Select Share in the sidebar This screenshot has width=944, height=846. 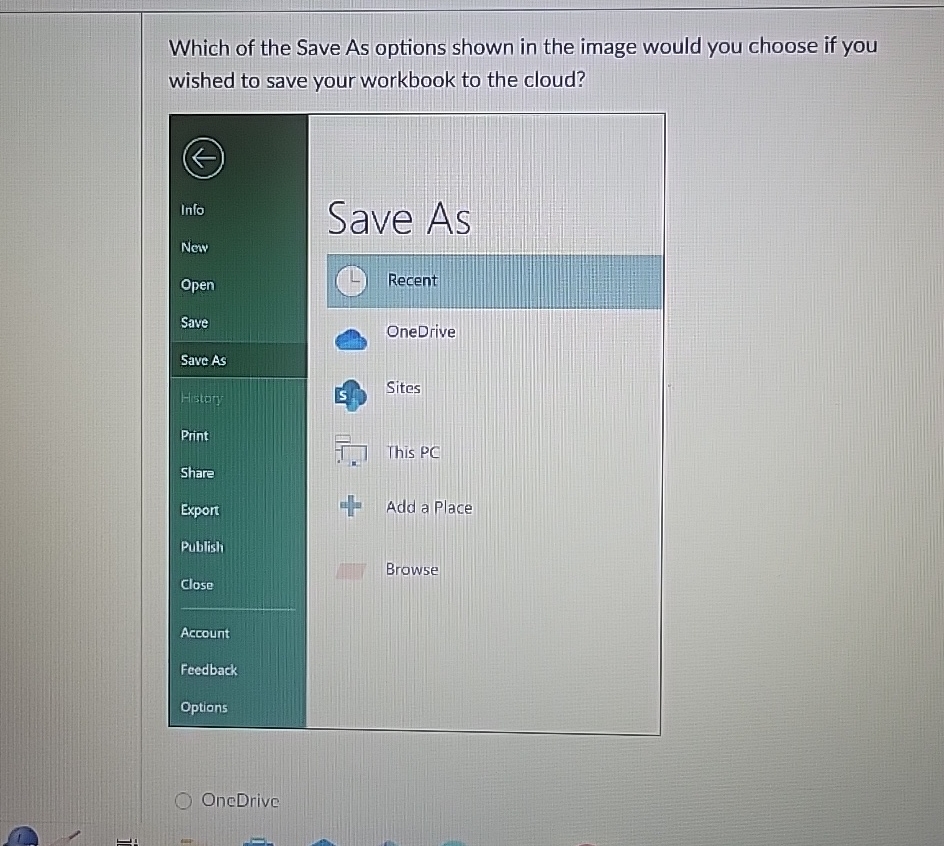click(197, 472)
